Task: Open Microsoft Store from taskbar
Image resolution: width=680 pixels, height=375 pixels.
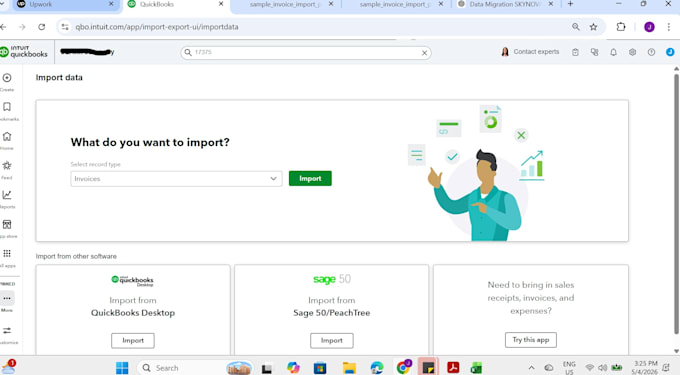Action: 320,368
